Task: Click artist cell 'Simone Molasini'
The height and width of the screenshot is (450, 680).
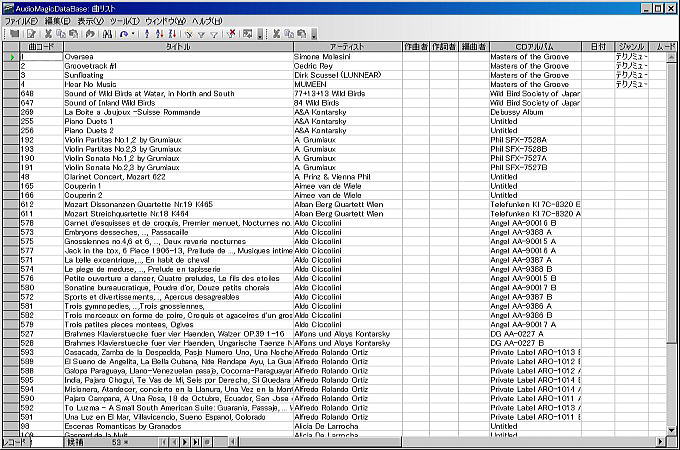Action: click(x=347, y=57)
